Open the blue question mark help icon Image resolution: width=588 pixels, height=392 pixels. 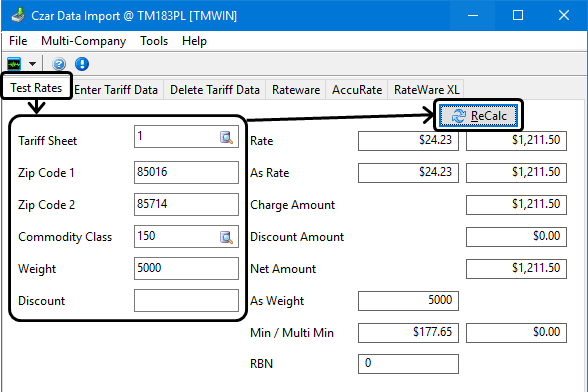click(59, 64)
